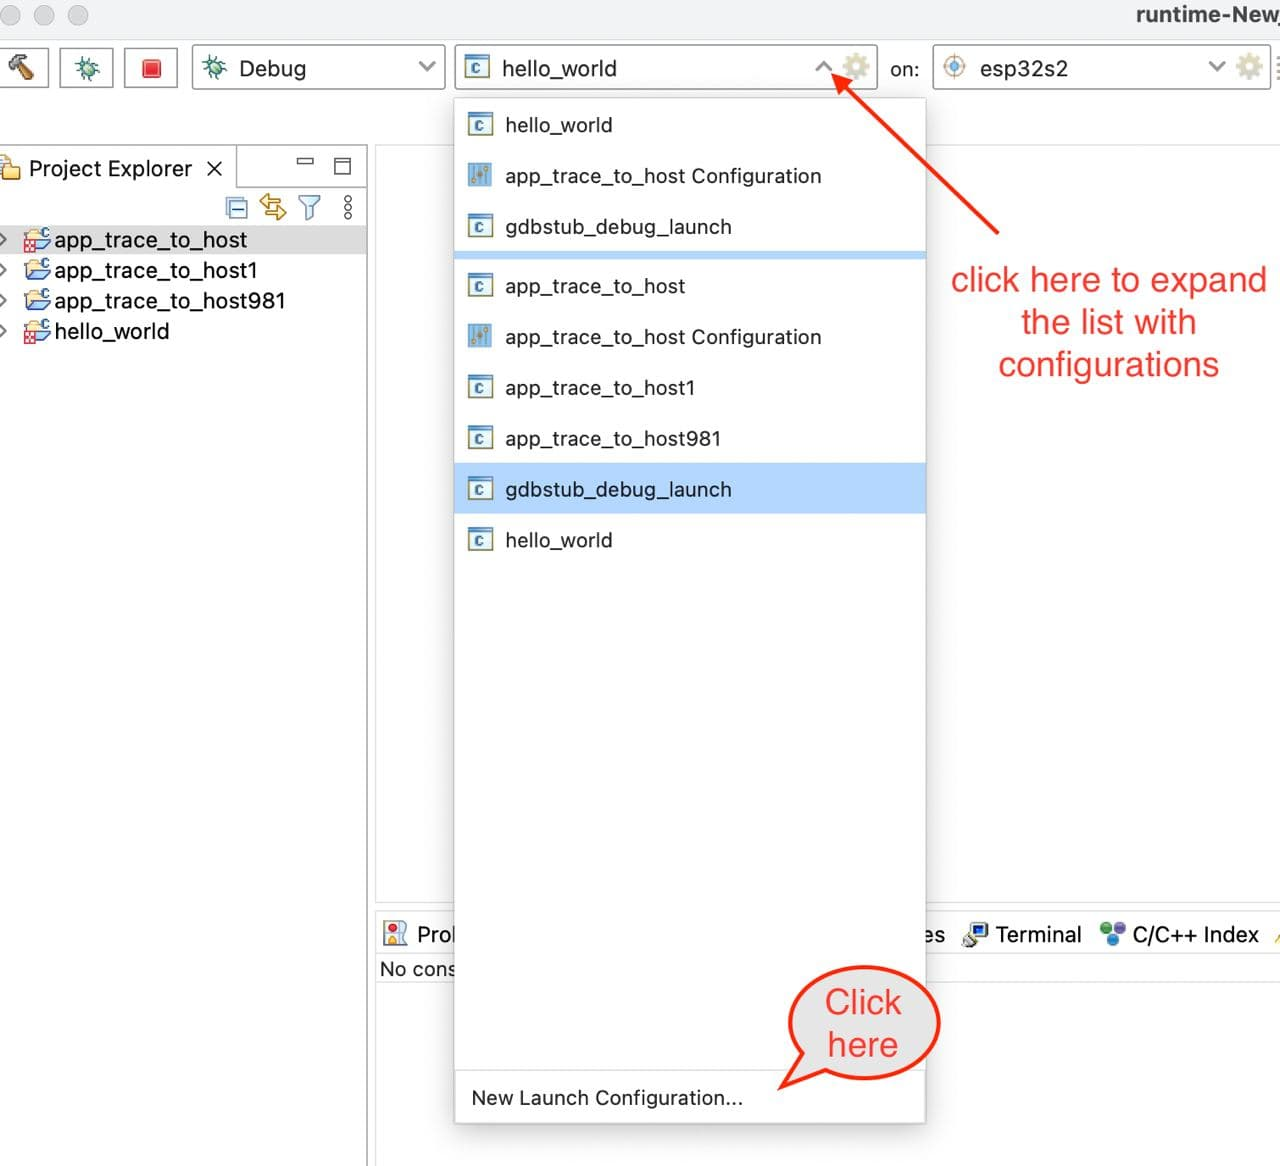Screen dimensions: 1280x1166
Task: Click the hammer Build icon
Action: tap(21, 68)
